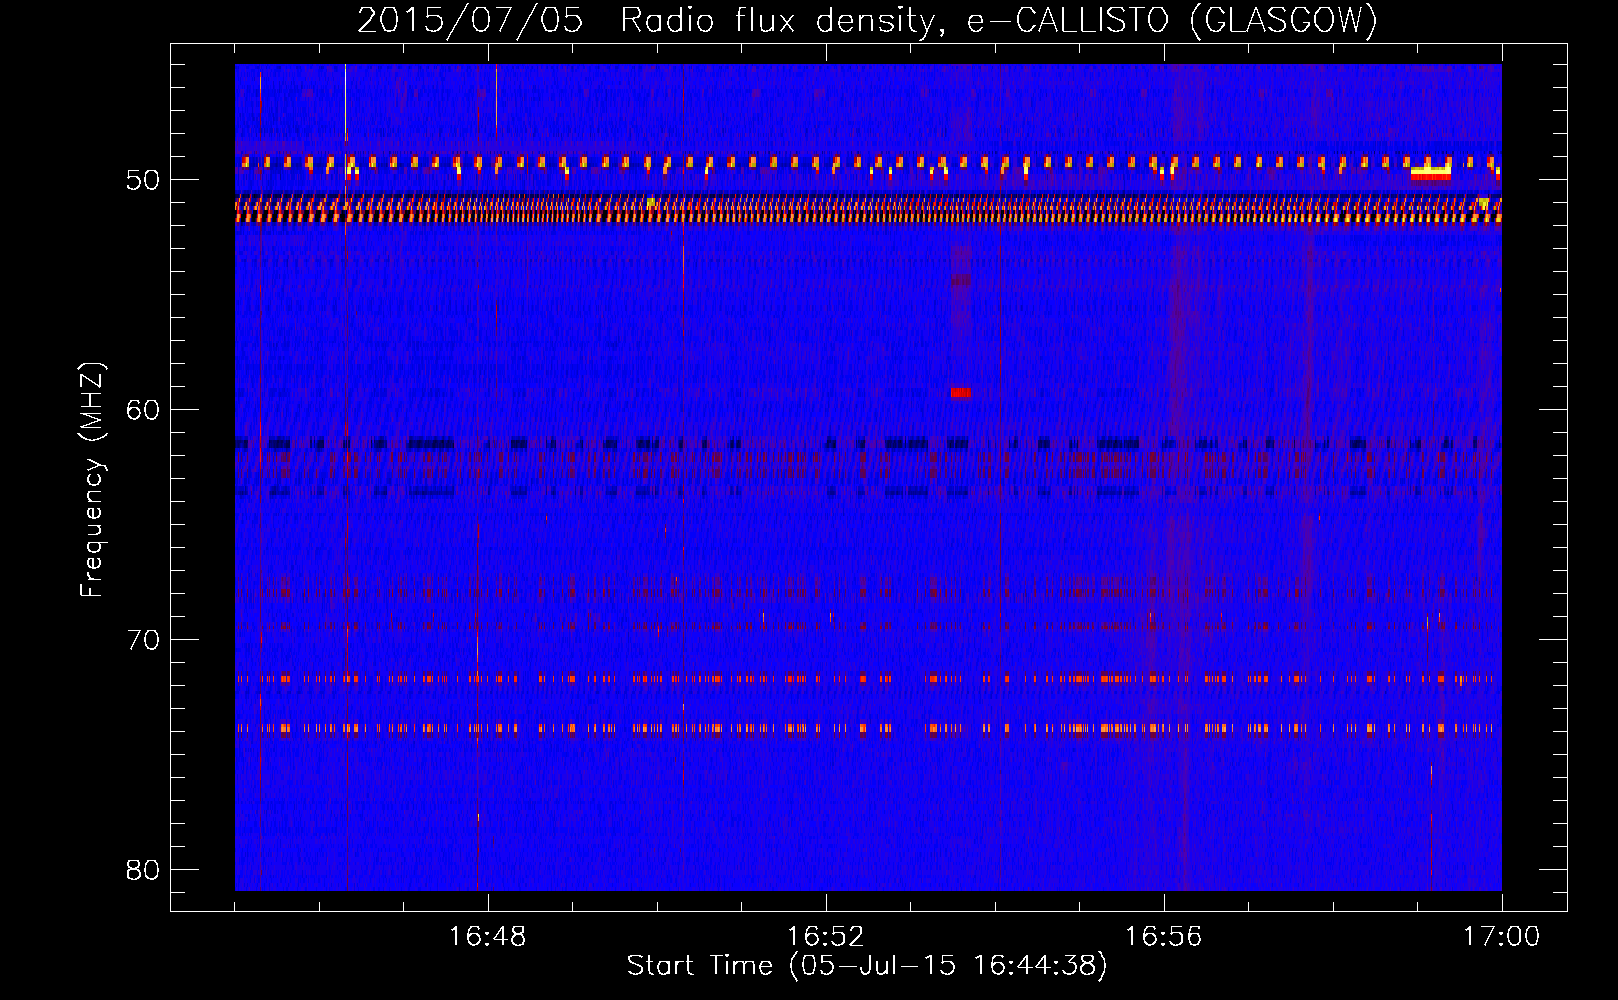Click the 60 MHz frequency tick label
The width and height of the screenshot is (1618, 1000).
(x=144, y=409)
